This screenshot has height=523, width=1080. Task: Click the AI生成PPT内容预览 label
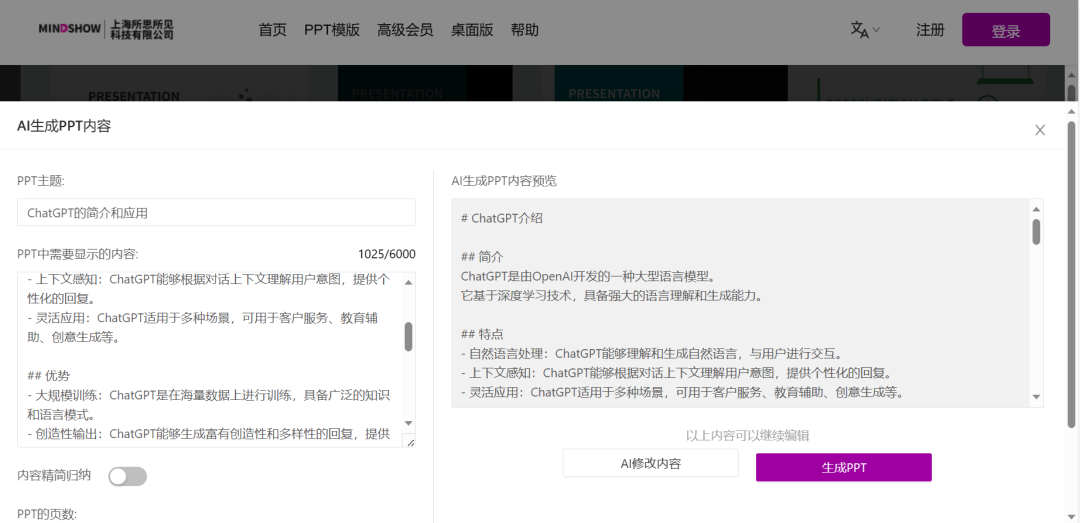click(503, 181)
